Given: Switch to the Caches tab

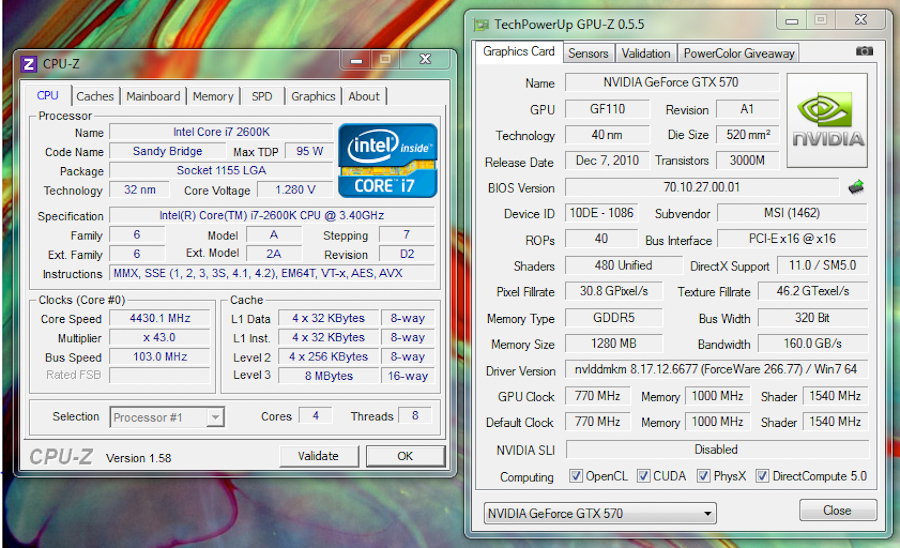Looking at the screenshot, I should pyautogui.click(x=95, y=96).
